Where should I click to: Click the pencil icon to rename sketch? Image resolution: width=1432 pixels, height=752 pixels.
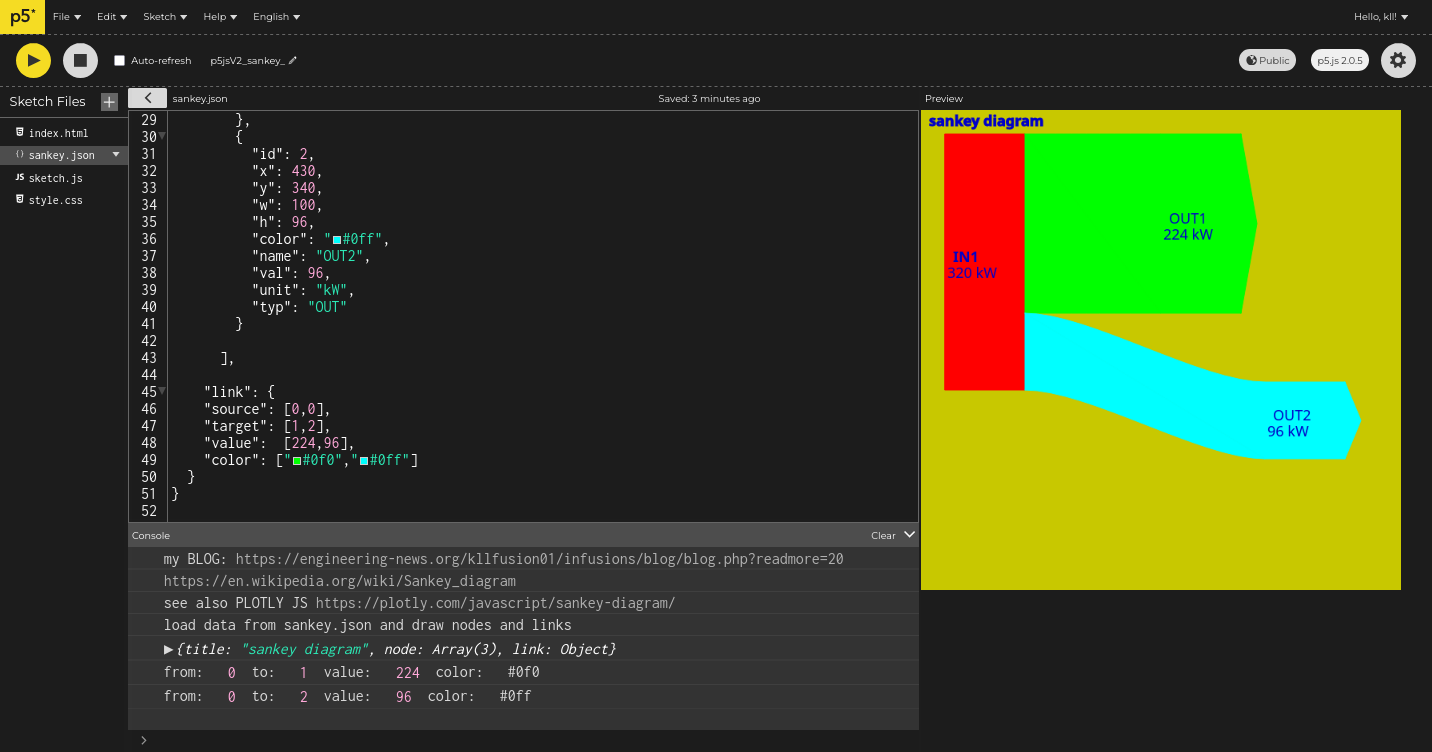(293, 61)
